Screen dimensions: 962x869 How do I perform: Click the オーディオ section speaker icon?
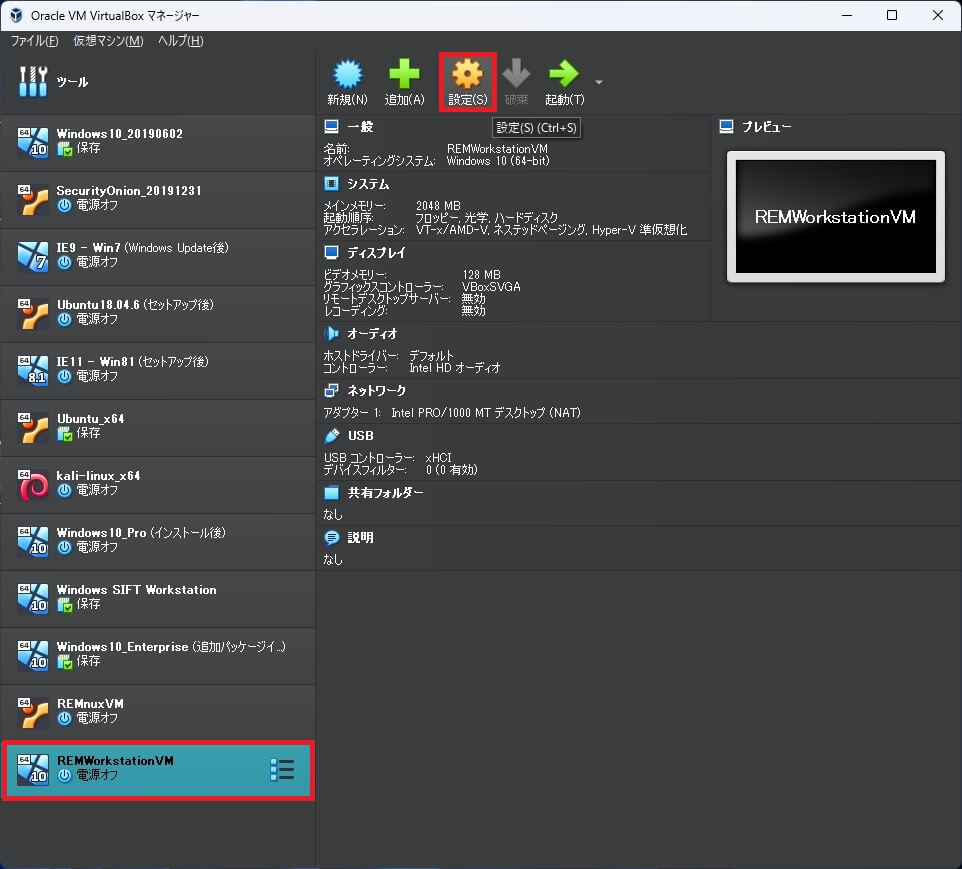coord(331,333)
